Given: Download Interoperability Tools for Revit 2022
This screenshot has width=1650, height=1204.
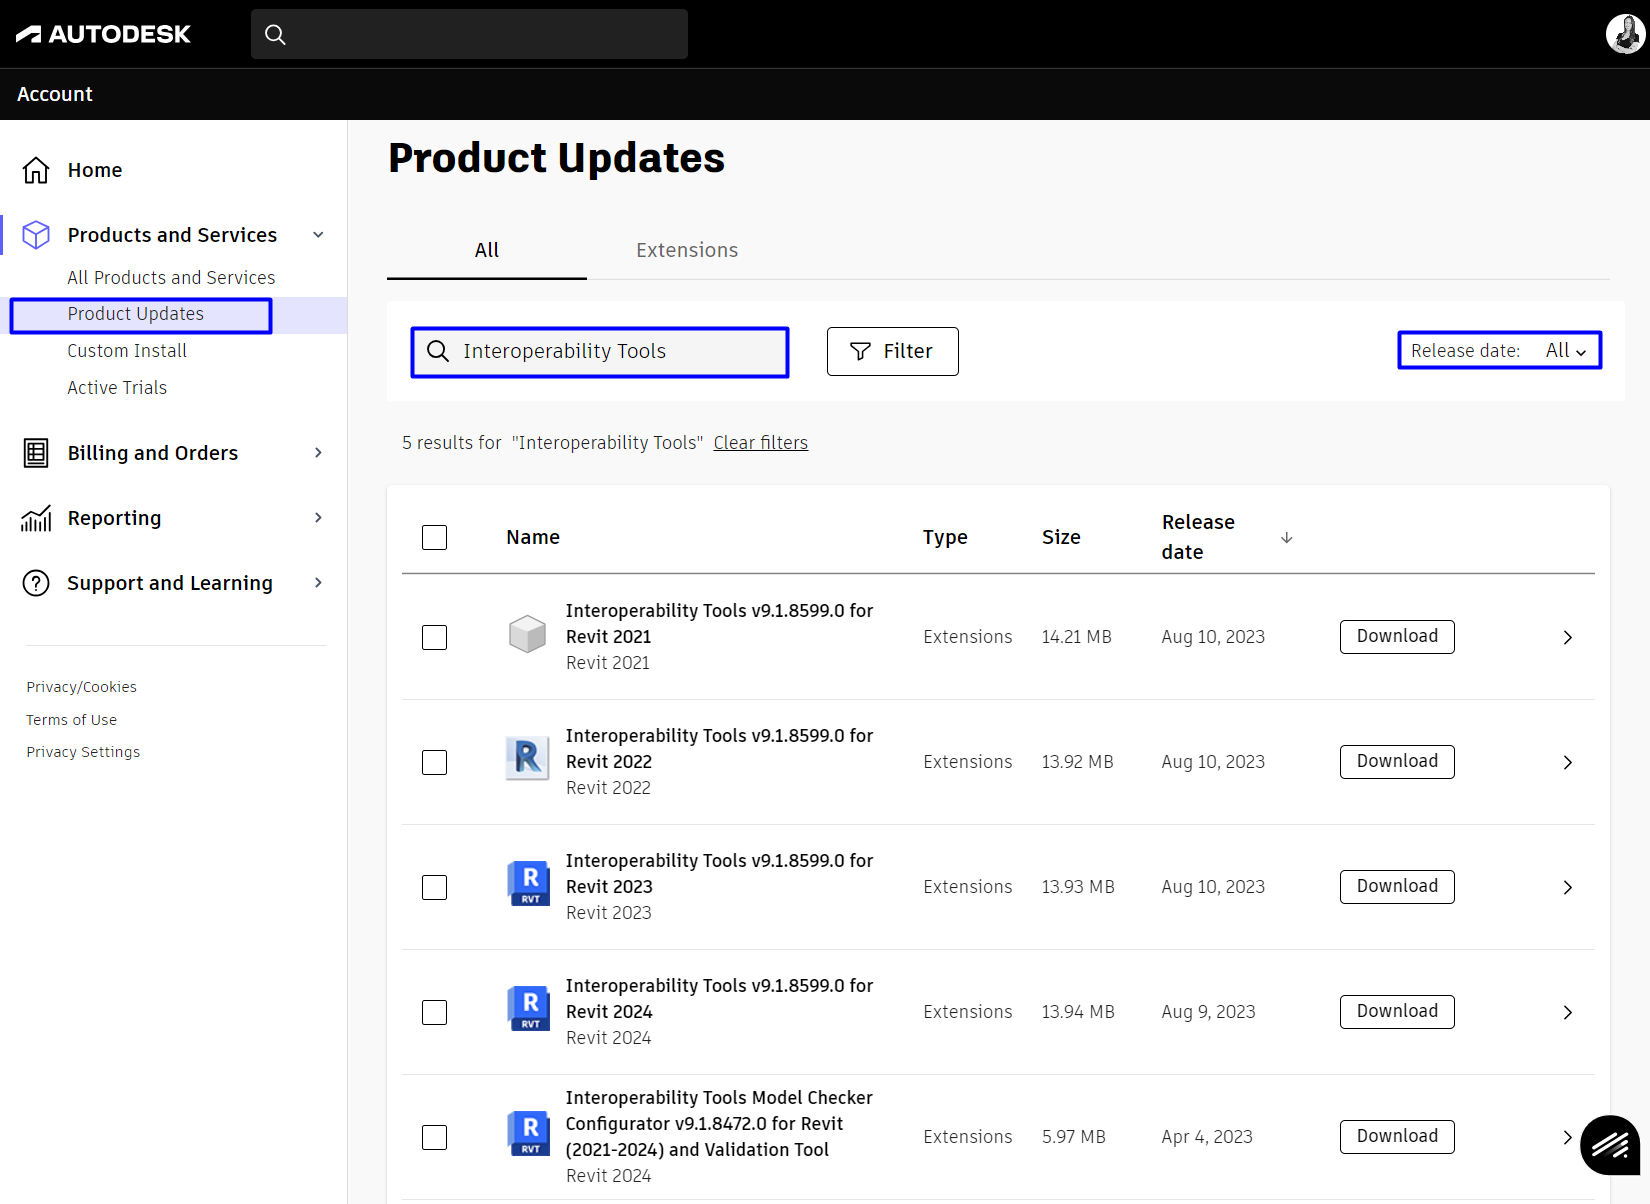Looking at the screenshot, I should coord(1397,762).
